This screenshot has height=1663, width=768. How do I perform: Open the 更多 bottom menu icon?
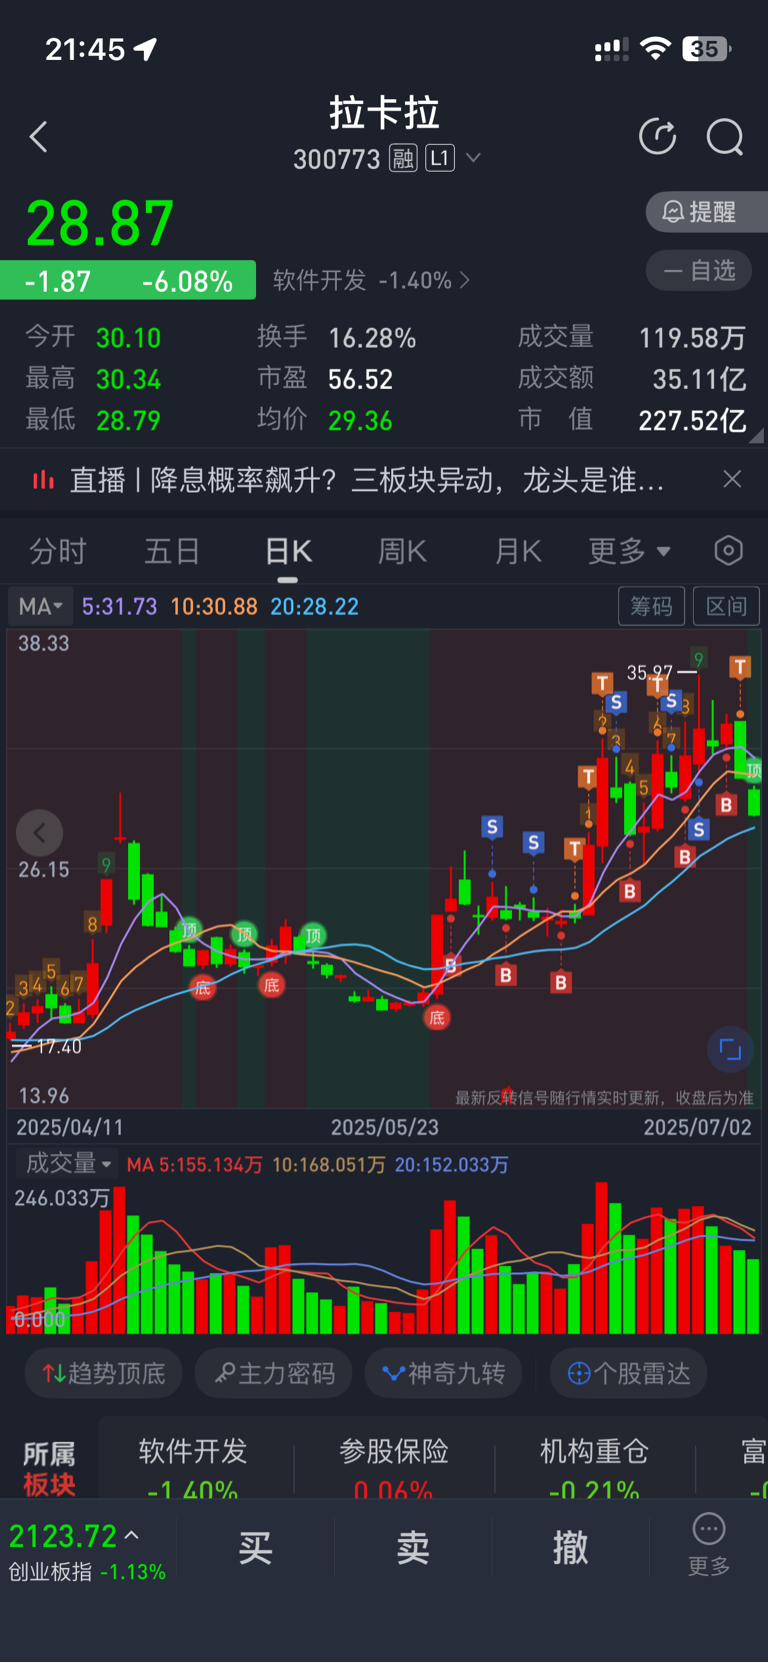pyautogui.click(x=709, y=1544)
